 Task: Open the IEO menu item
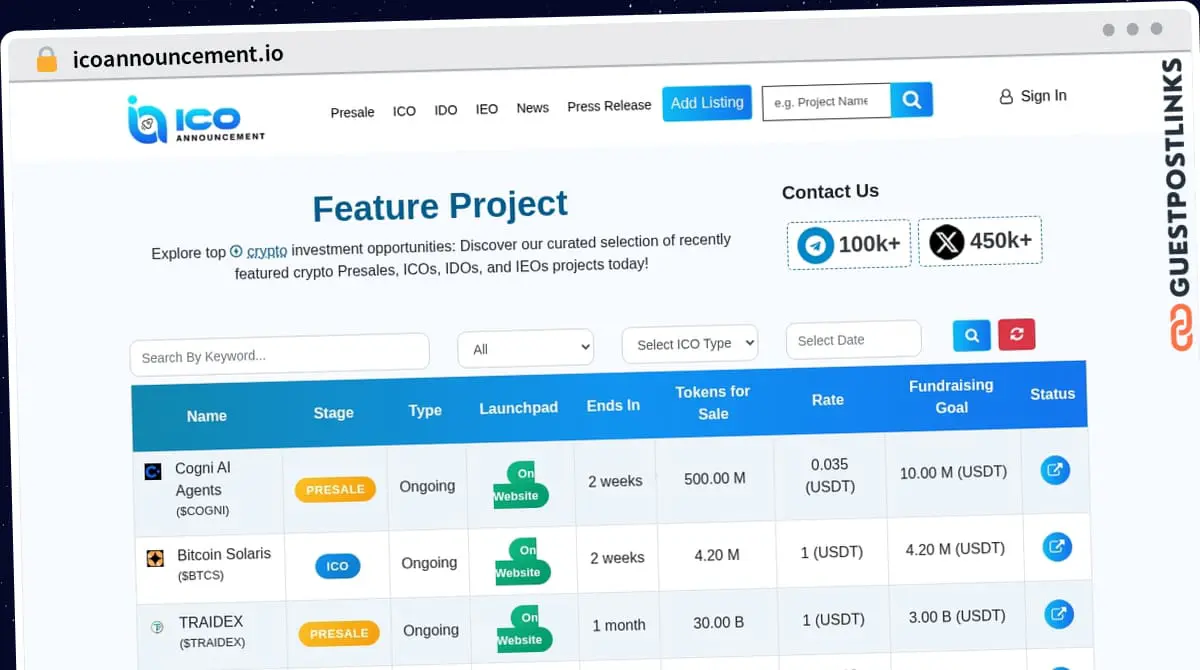486,109
